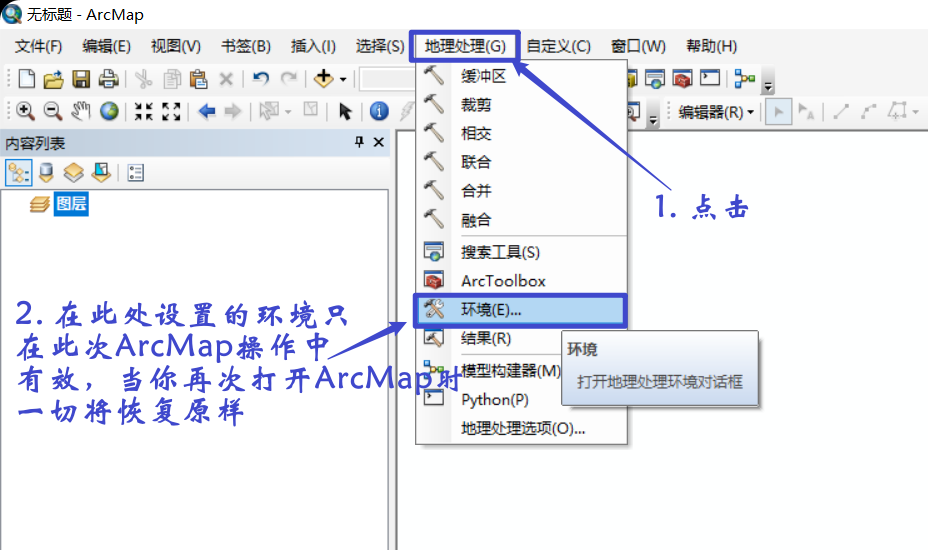Click the Copy icon
This screenshot has height=550, width=928.
click(x=172, y=79)
